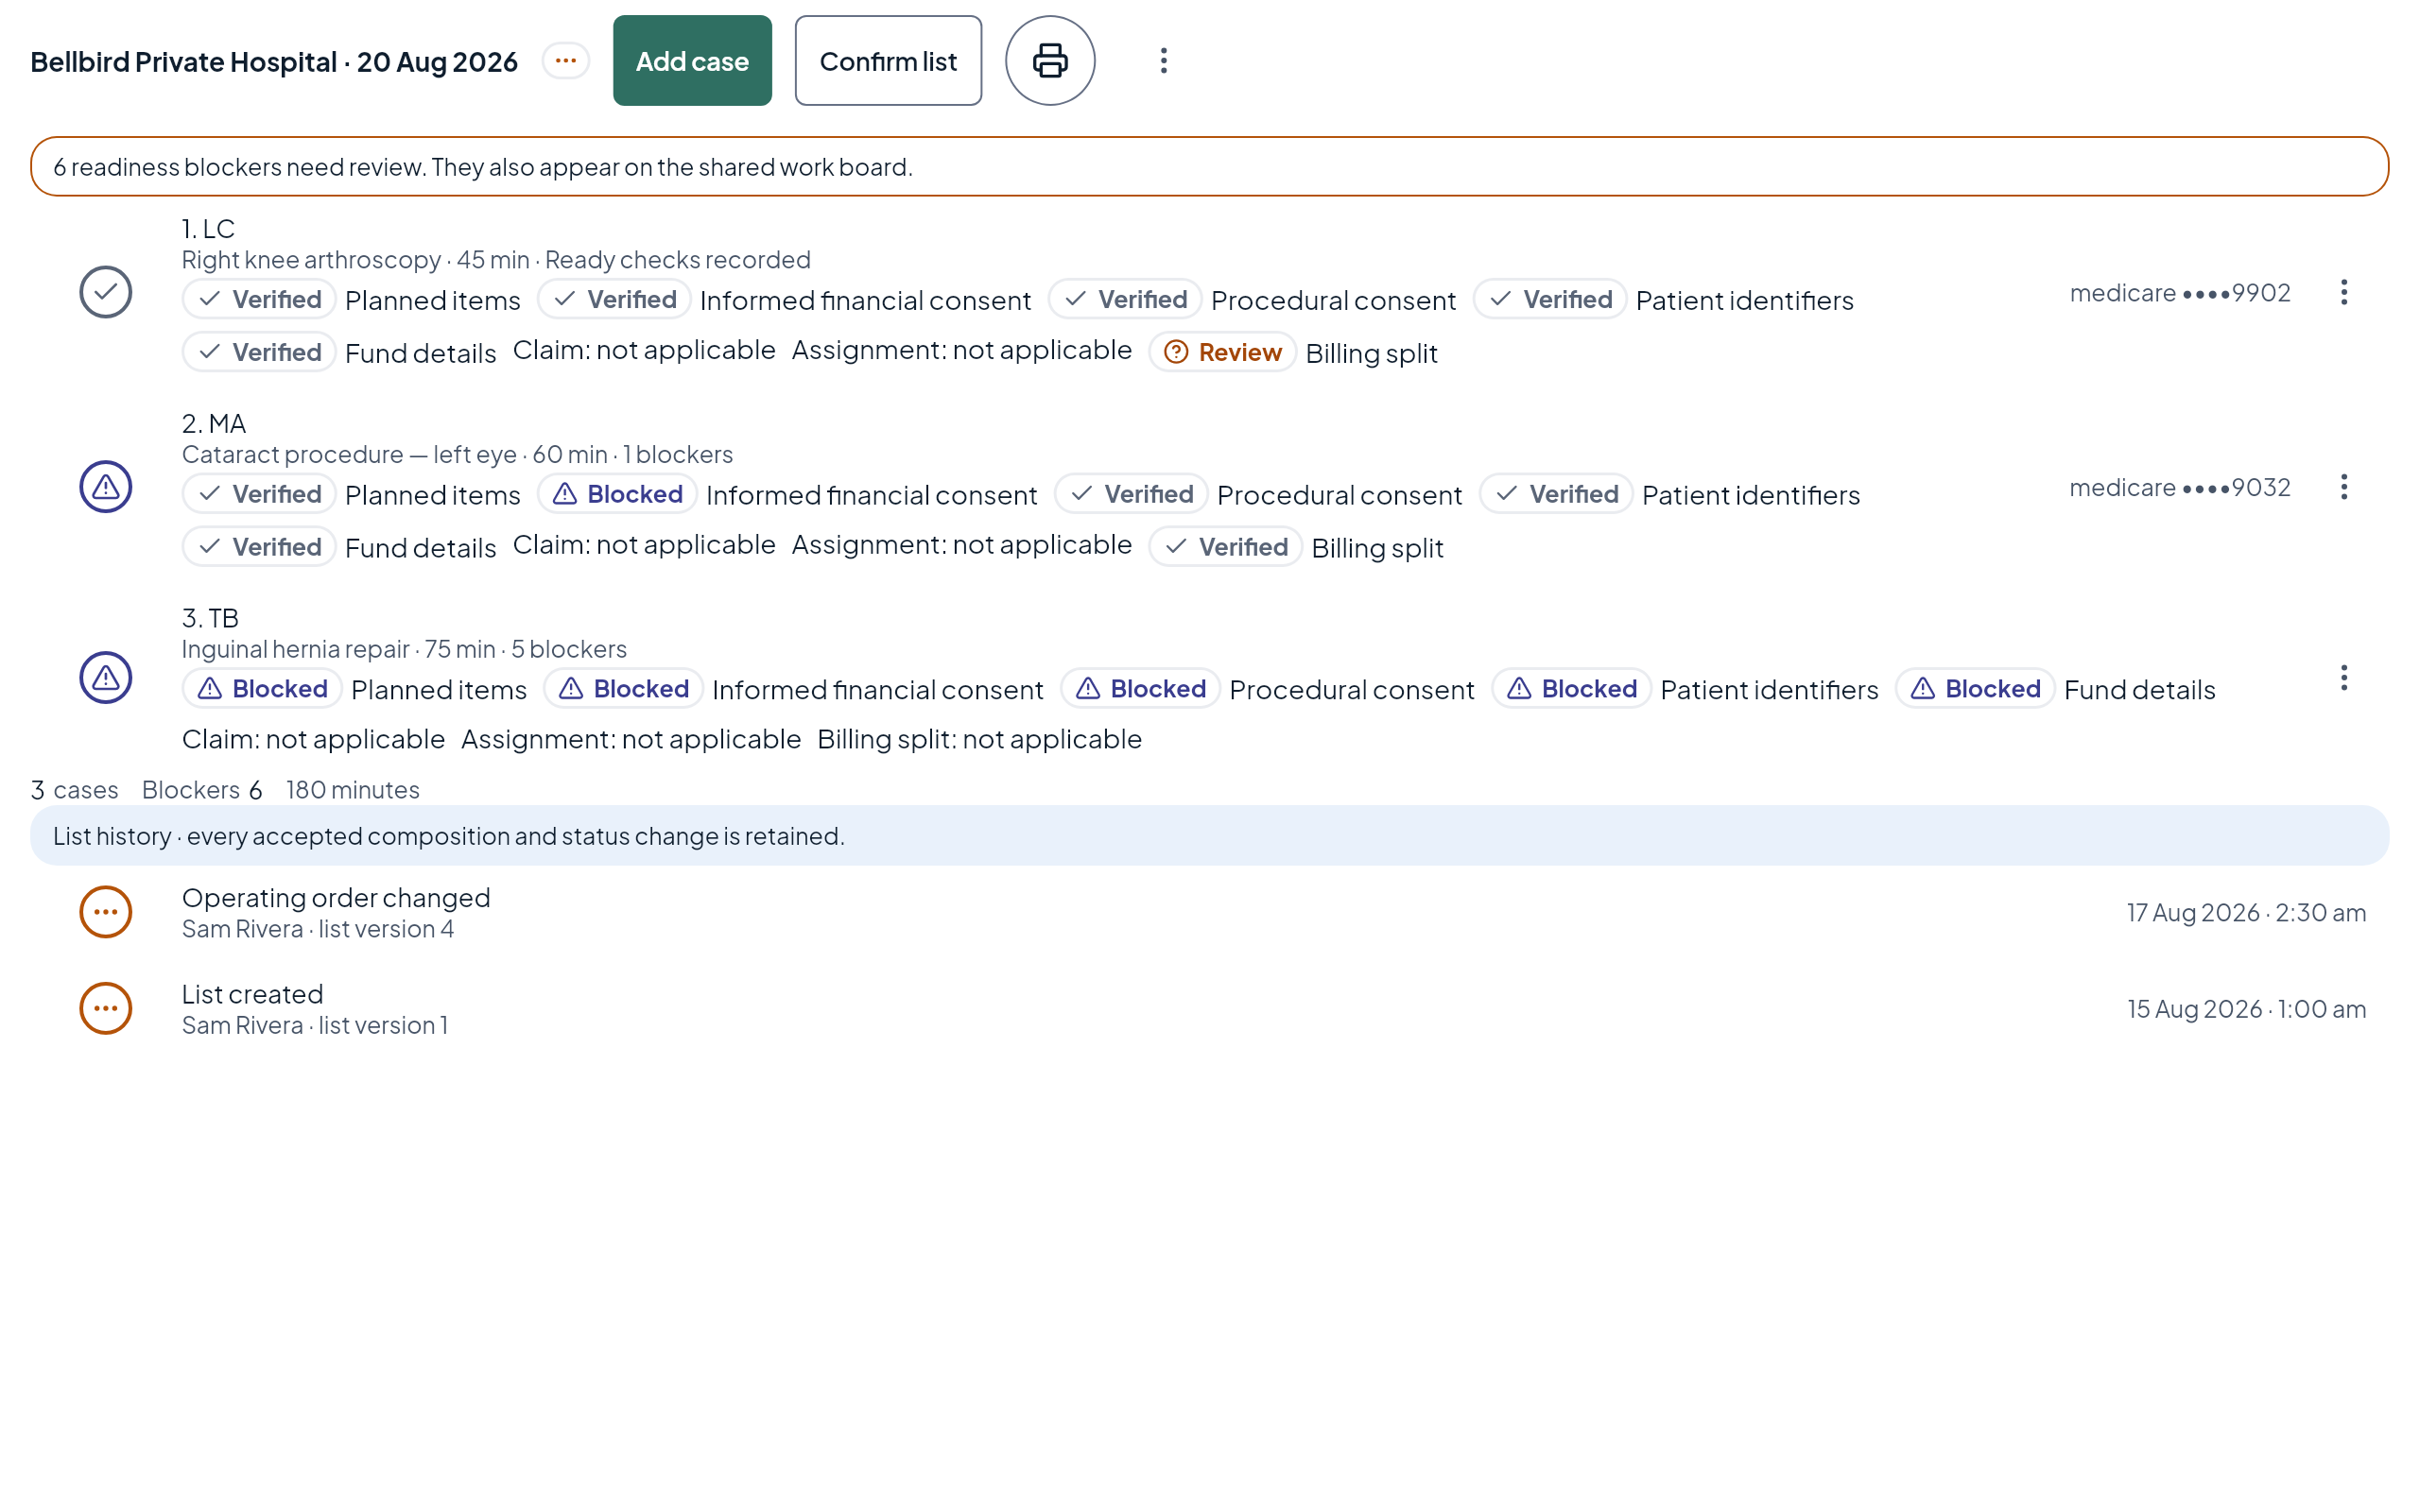Click LC's Verified Fund details badge

tap(259, 352)
